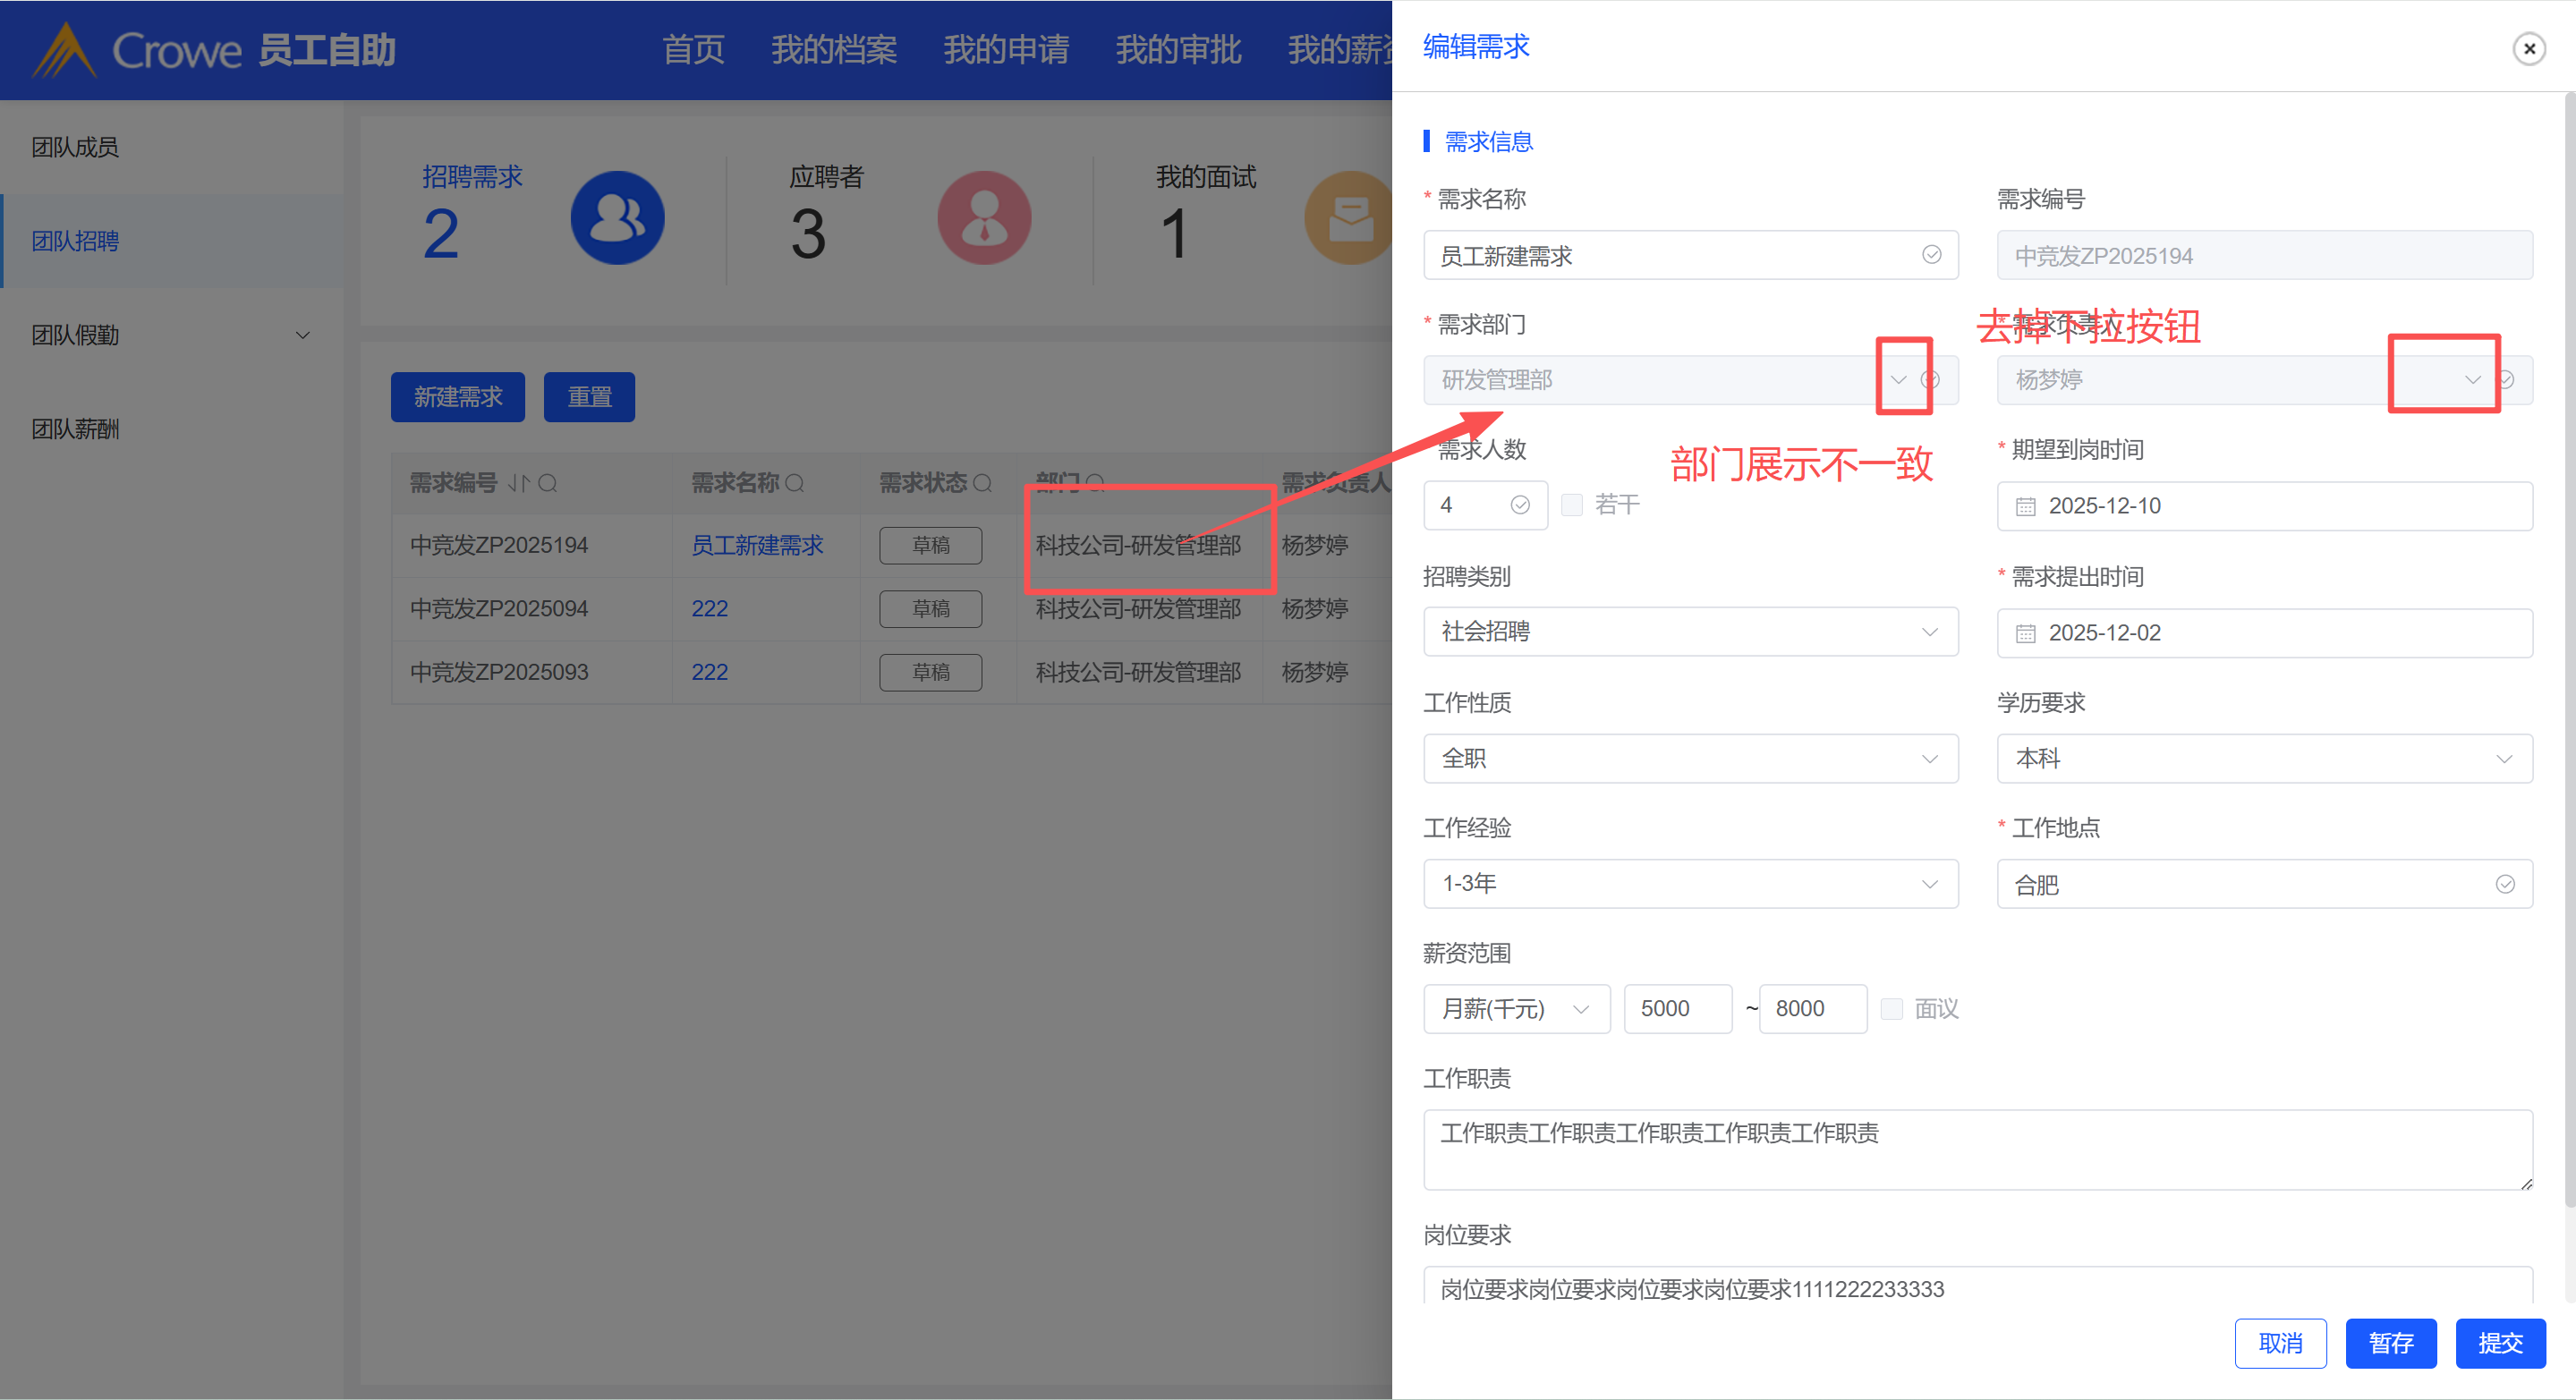
Task: Open the 招聘类别 dropdown showing 社会招聘
Action: click(x=1690, y=632)
